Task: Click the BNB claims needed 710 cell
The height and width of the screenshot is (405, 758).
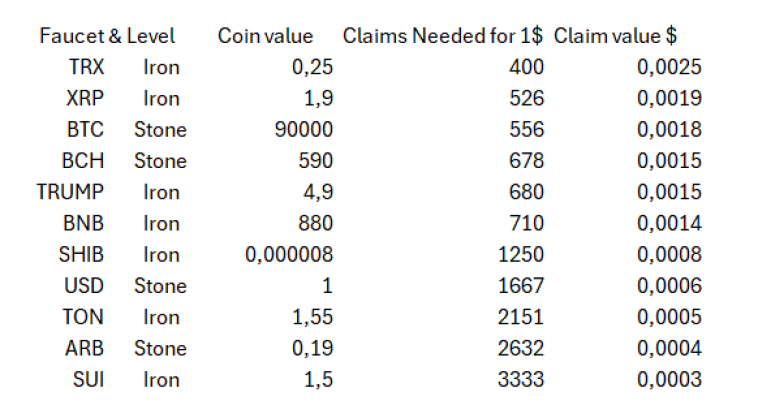Action: point(526,223)
